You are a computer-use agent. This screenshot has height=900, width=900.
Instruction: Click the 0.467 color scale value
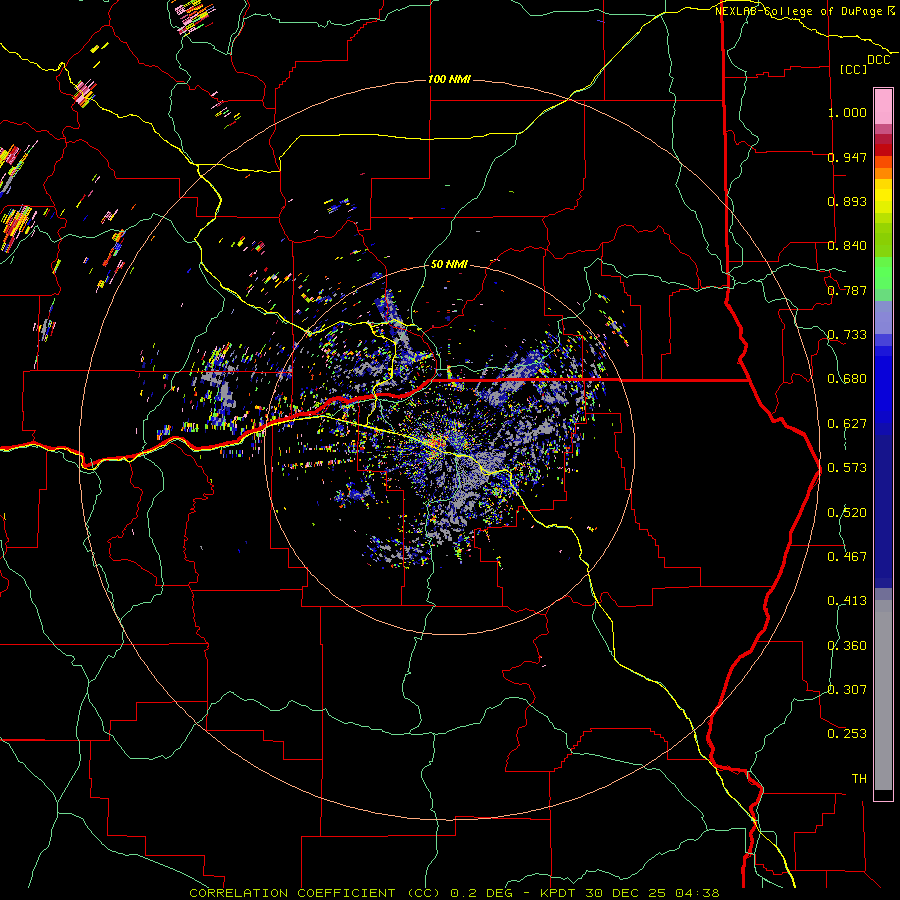tap(847, 557)
